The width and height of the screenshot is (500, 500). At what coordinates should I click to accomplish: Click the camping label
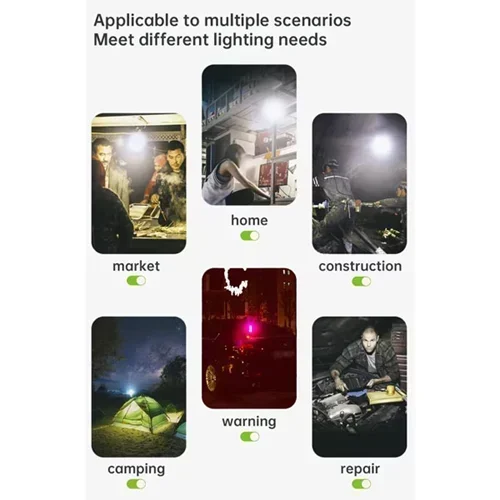tap(136, 469)
